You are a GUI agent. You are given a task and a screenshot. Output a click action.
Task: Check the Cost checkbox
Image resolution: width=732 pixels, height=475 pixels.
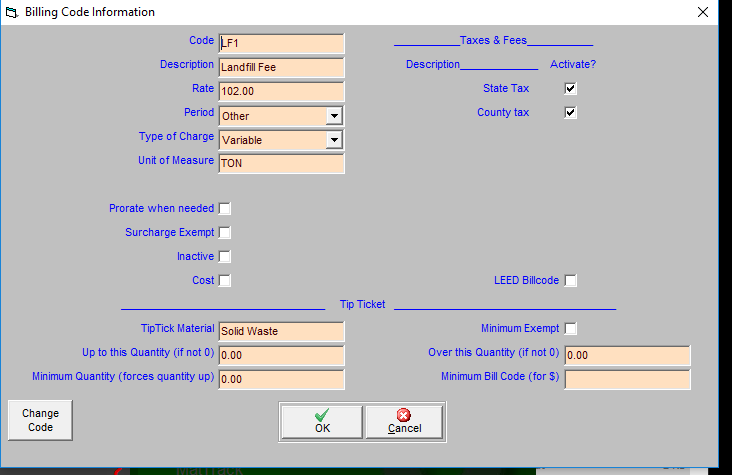point(225,281)
